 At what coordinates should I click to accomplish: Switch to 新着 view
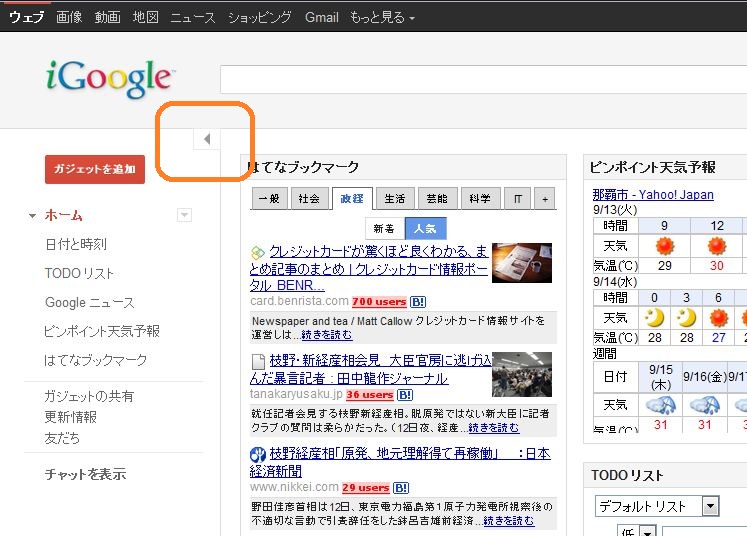pos(384,228)
